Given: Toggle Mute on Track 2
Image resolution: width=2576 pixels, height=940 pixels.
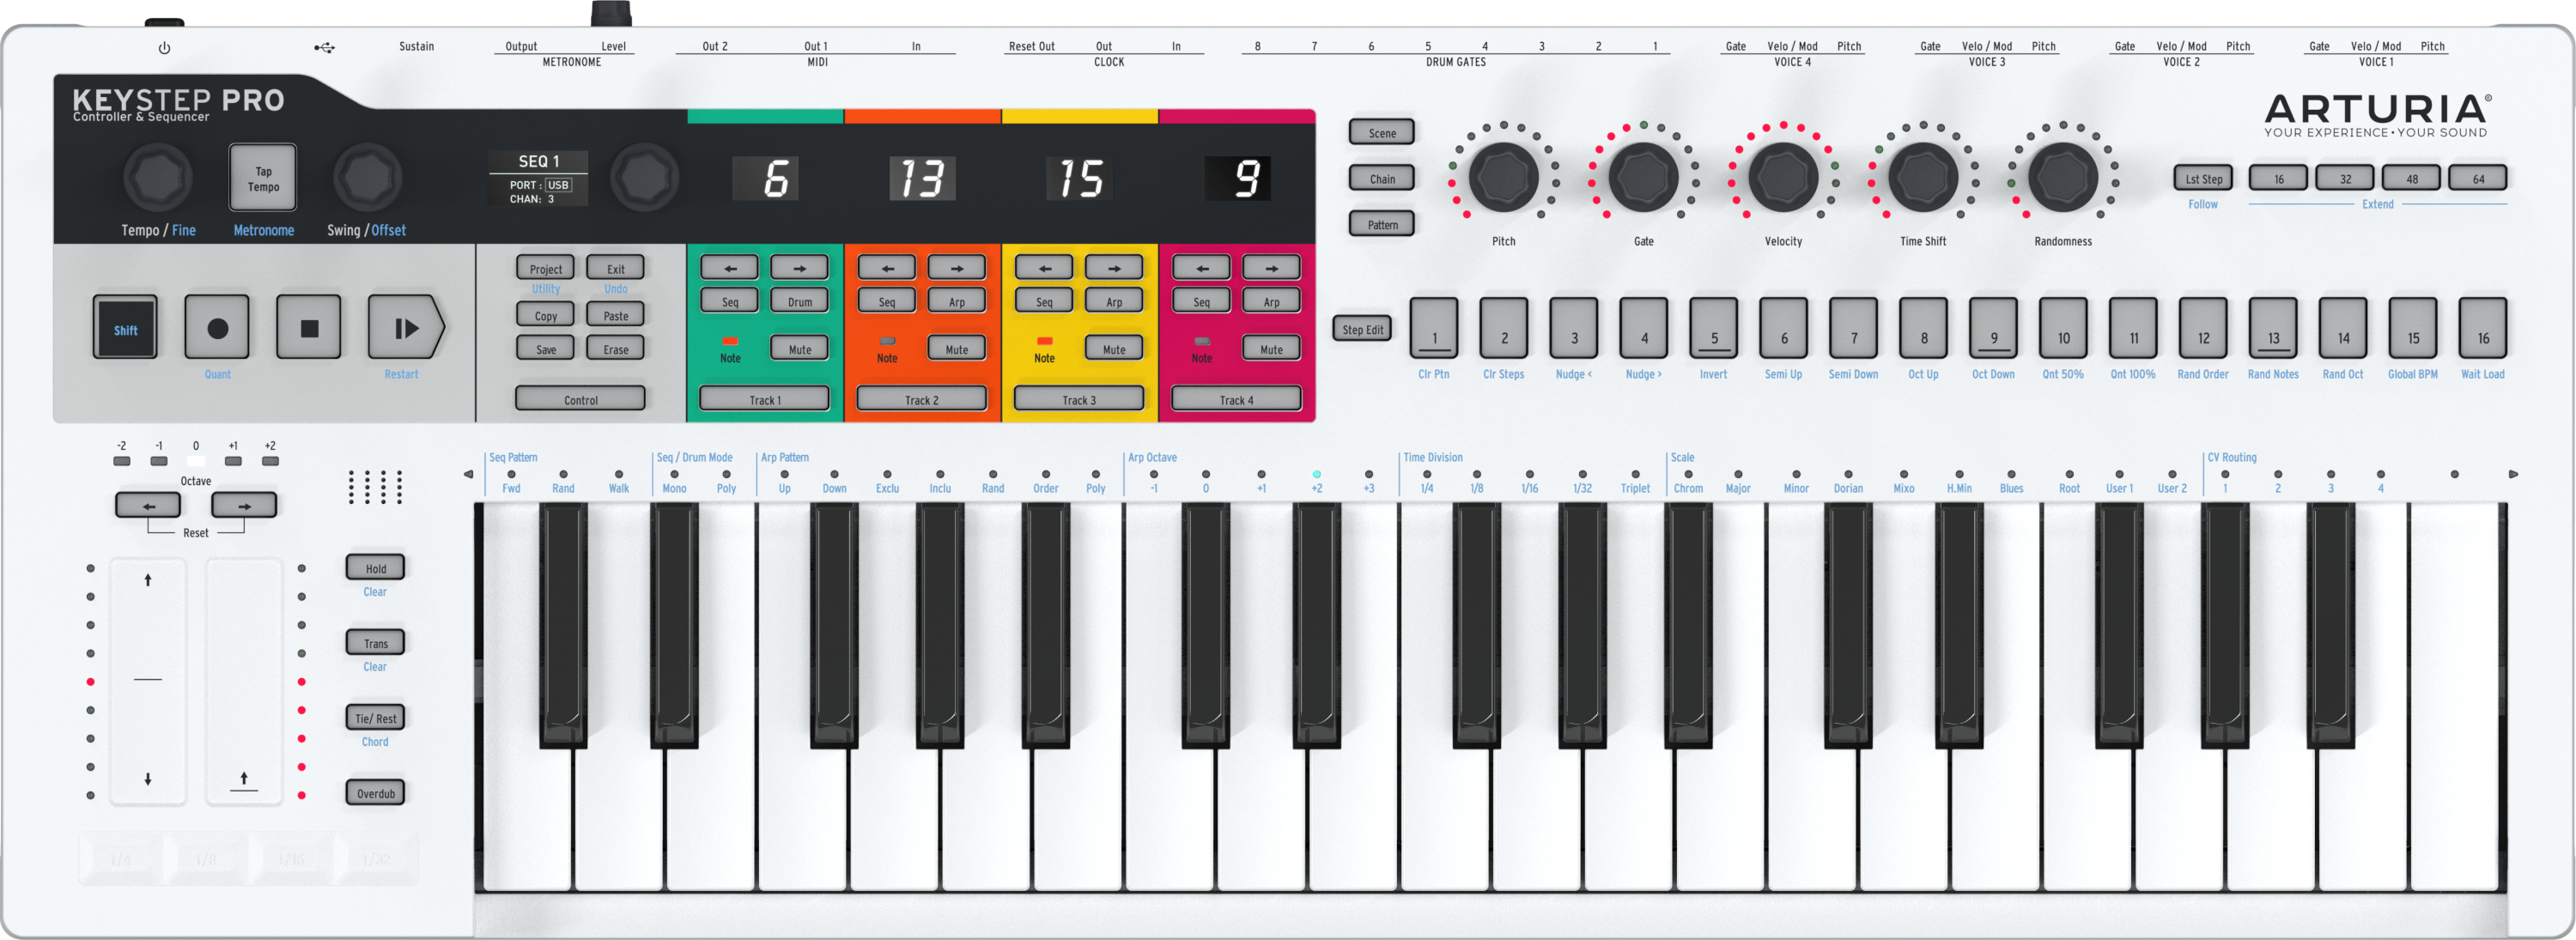Looking at the screenshot, I should (956, 349).
